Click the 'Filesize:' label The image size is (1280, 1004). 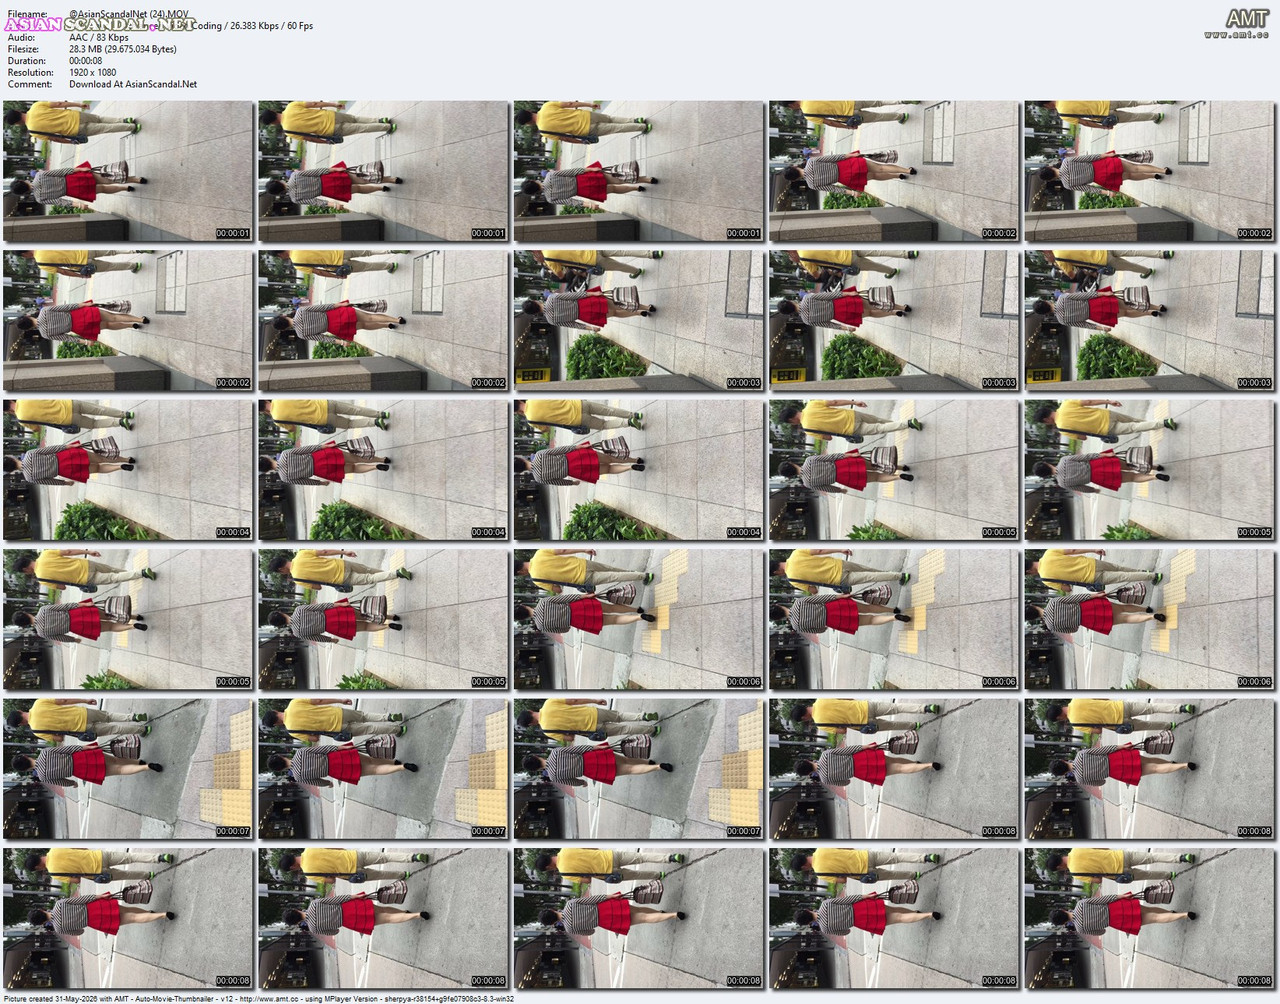click(23, 49)
